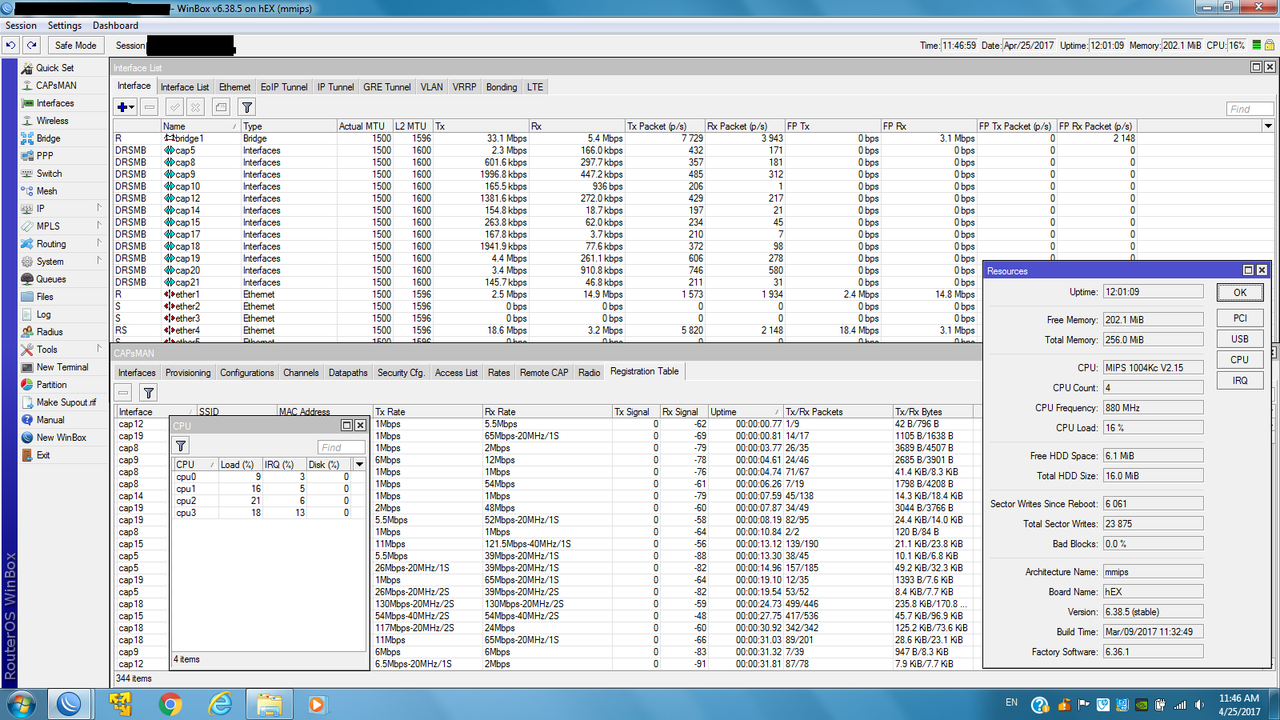Click Exit in sidebar
The image size is (1280, 720).
point(43,455)
